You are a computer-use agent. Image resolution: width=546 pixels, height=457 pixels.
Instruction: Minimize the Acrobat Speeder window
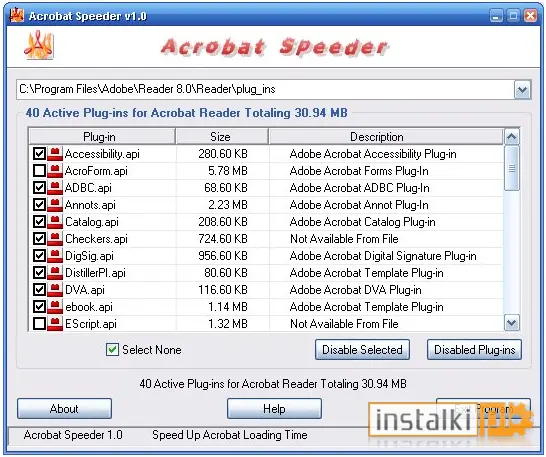click(496, 16)
